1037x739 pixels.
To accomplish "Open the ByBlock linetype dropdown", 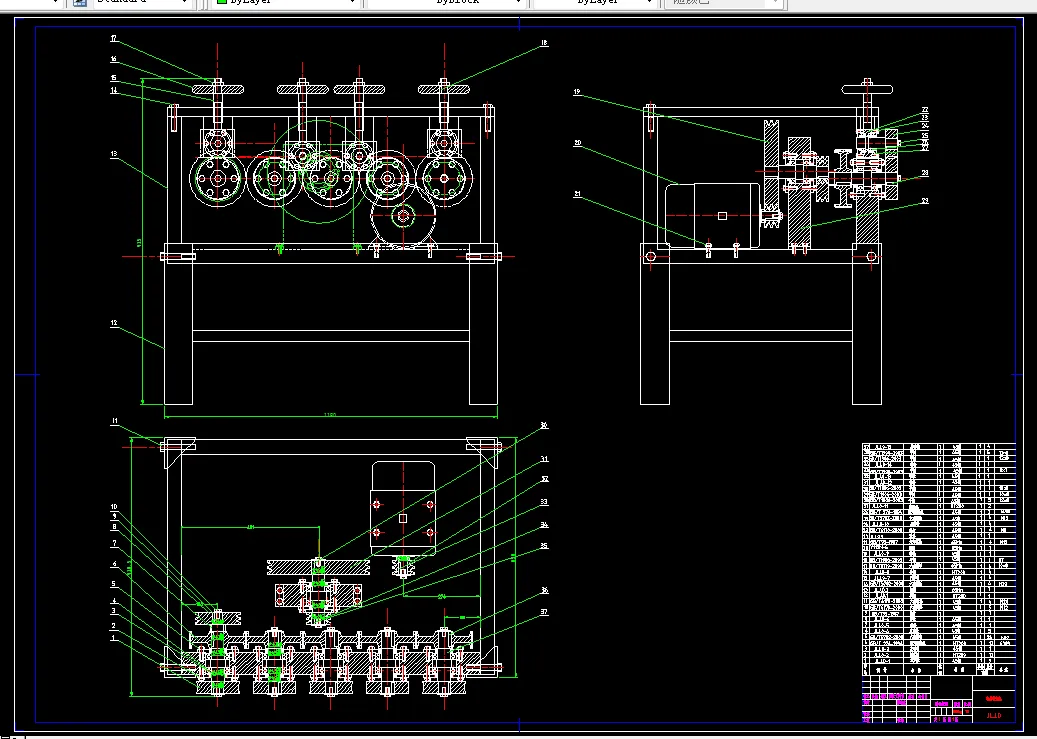I will coord(447,3).
